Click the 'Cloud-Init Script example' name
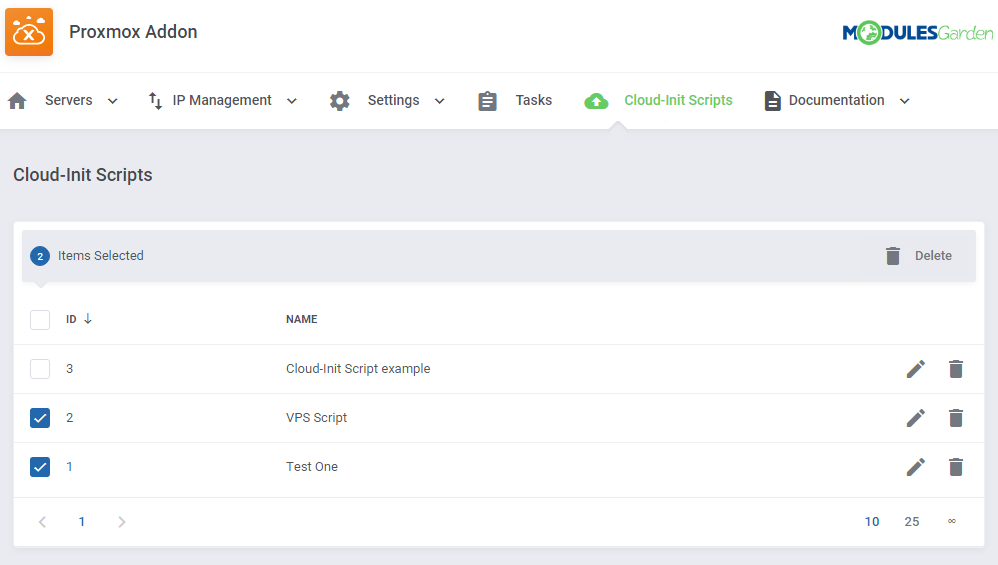The image size is (998, 565). [x=358, y=369]
